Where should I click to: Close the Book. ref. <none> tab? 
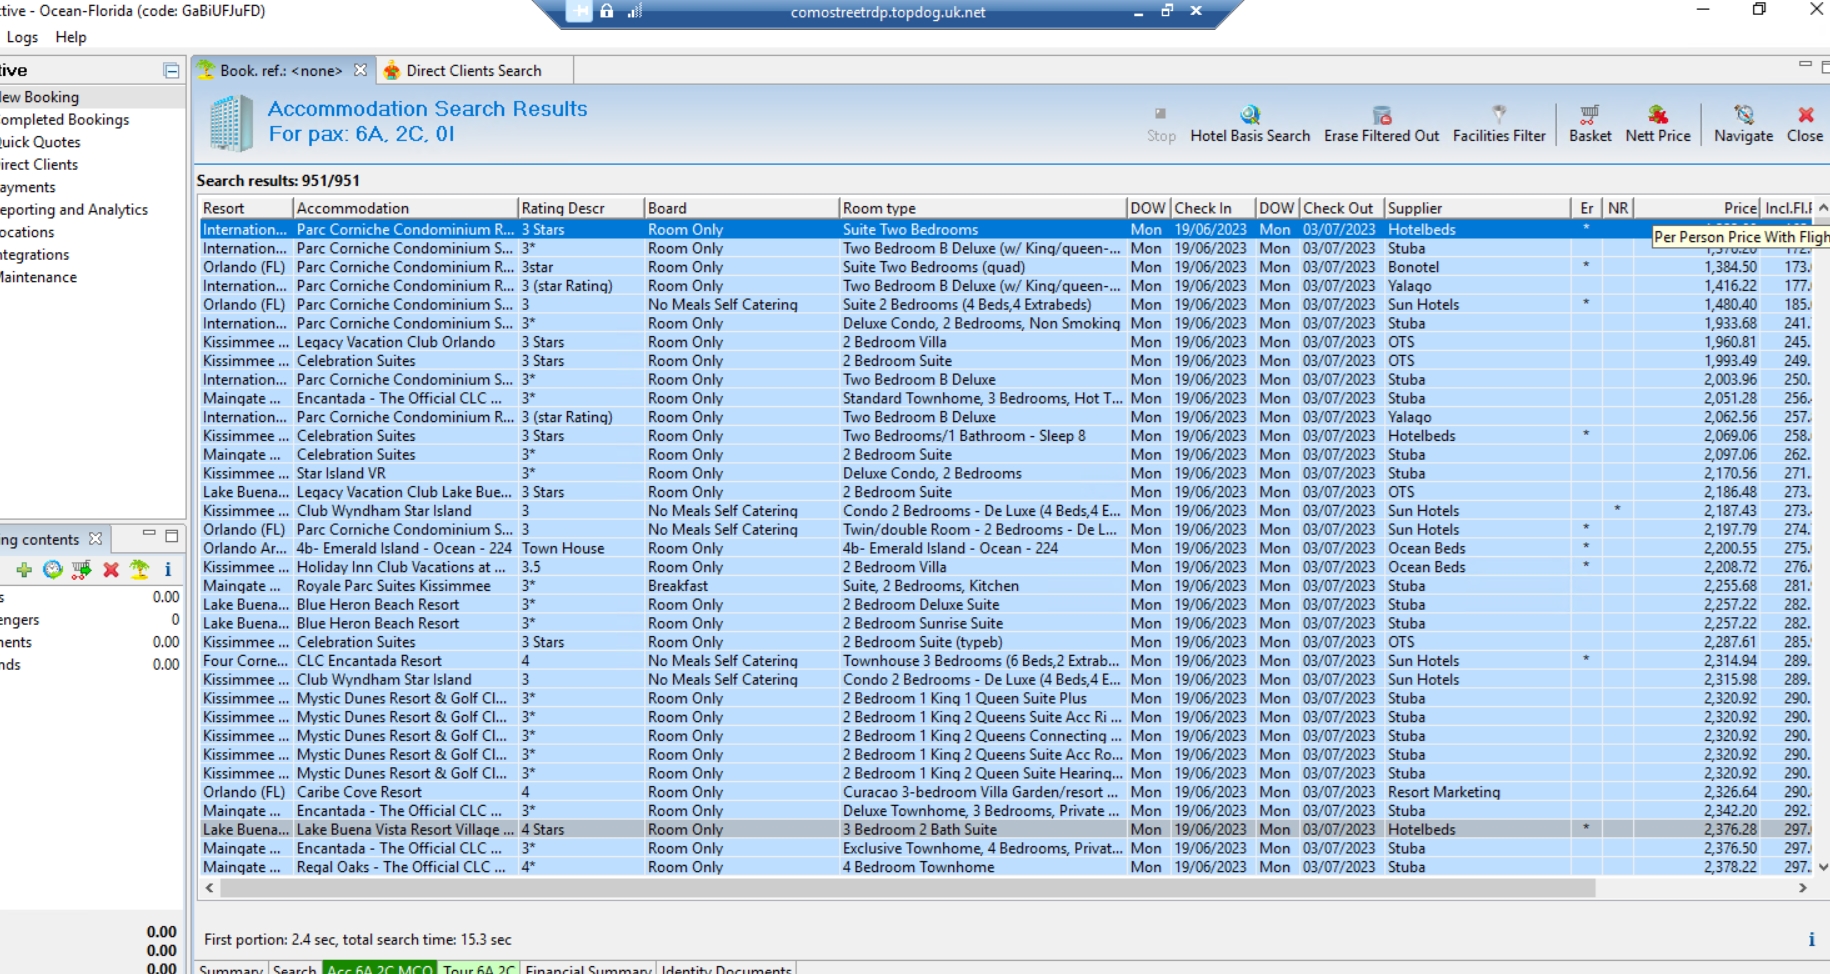tap(360, 70)
